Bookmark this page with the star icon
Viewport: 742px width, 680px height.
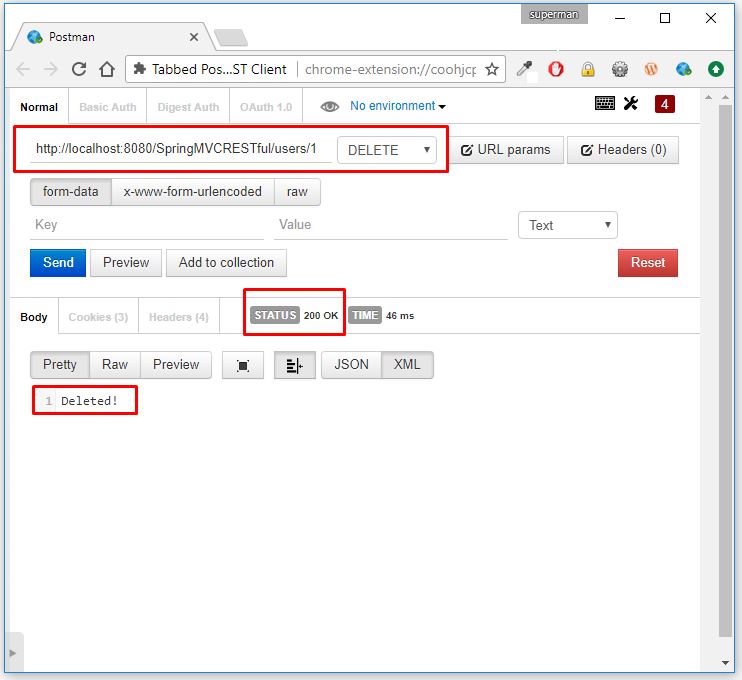[x=492, y=69]
